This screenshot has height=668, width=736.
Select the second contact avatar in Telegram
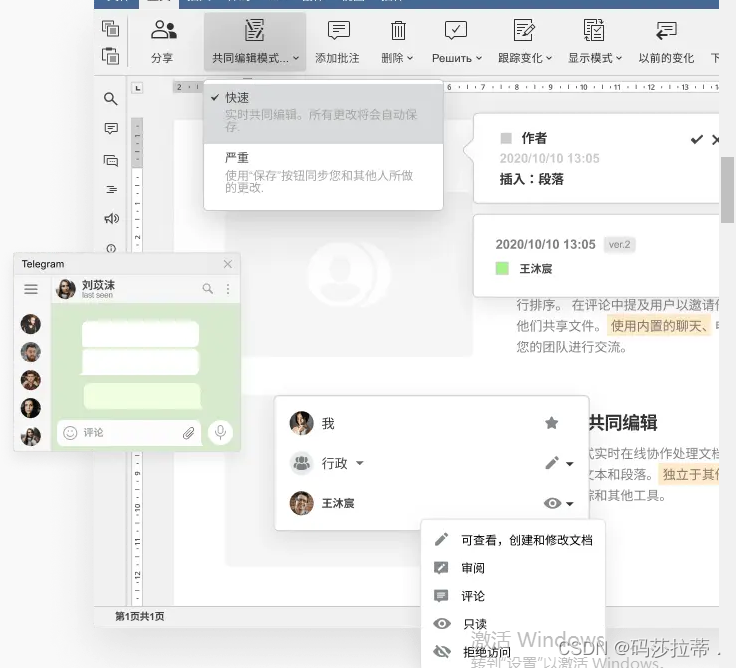[31, 352]
